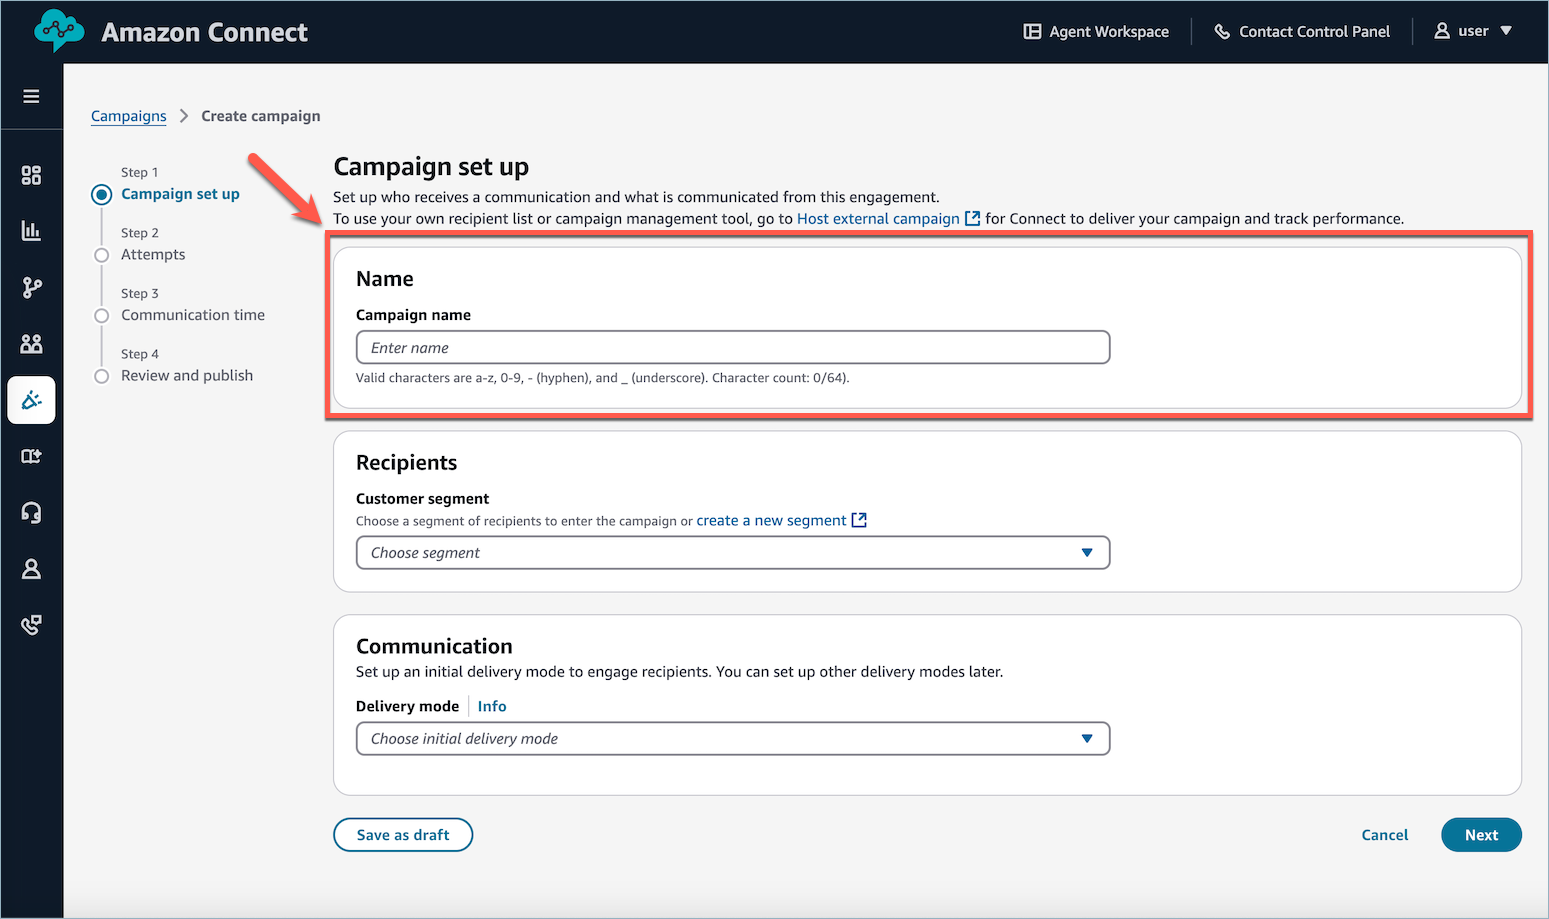Open the Contact Control Panel
Image resolution: width=1549 pixels, height=919 pixels.
(1302, 31)
